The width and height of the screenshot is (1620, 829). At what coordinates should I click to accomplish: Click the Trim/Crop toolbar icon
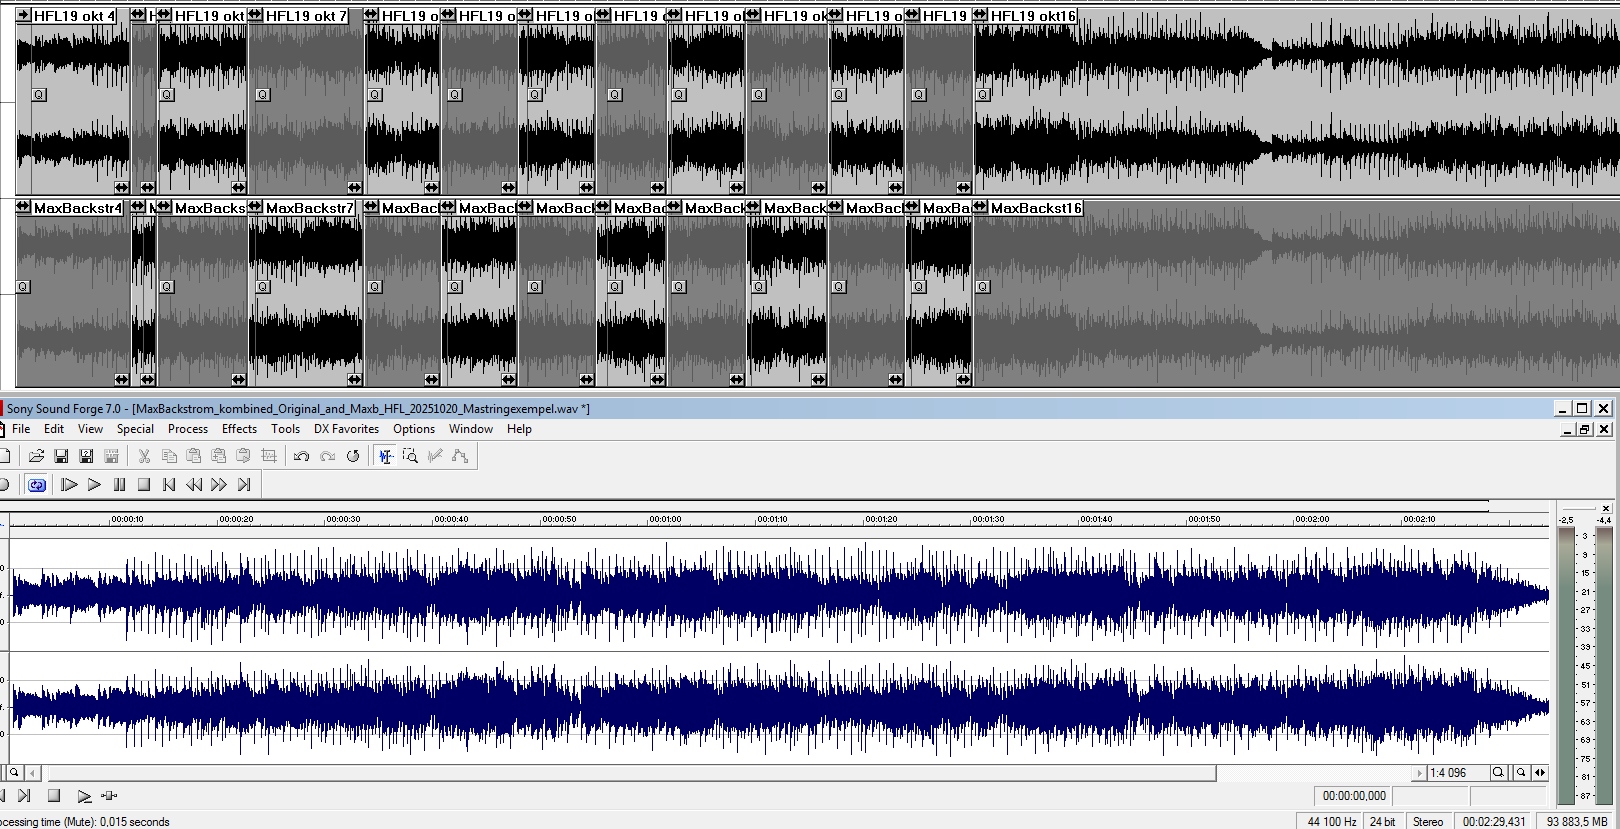tap(268, 456)
